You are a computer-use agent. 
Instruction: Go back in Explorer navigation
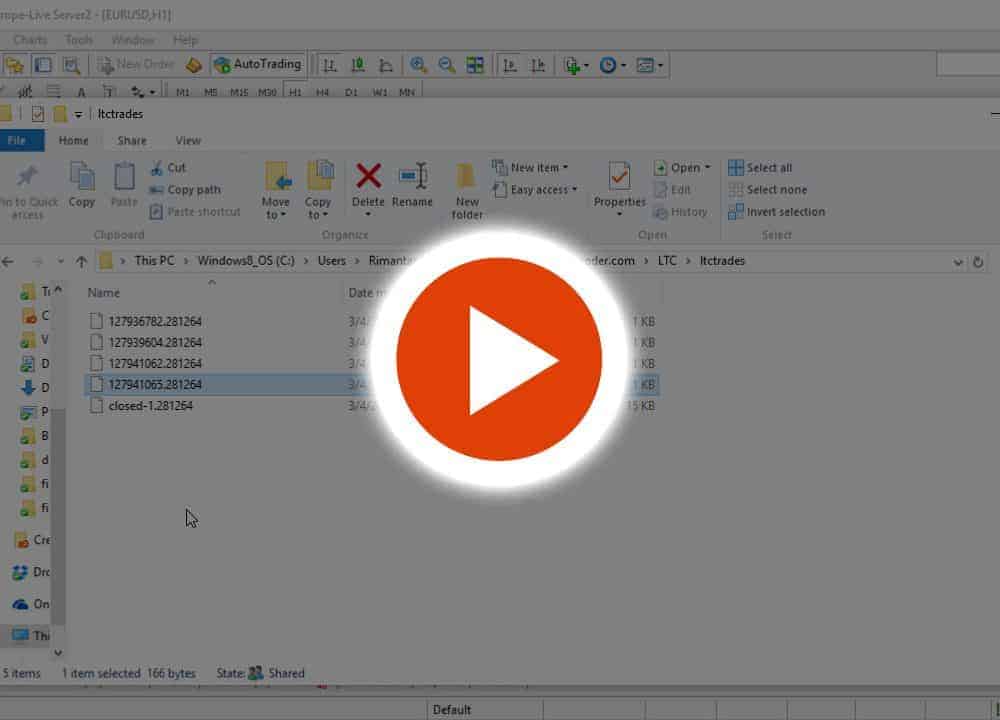coord(8,261)
